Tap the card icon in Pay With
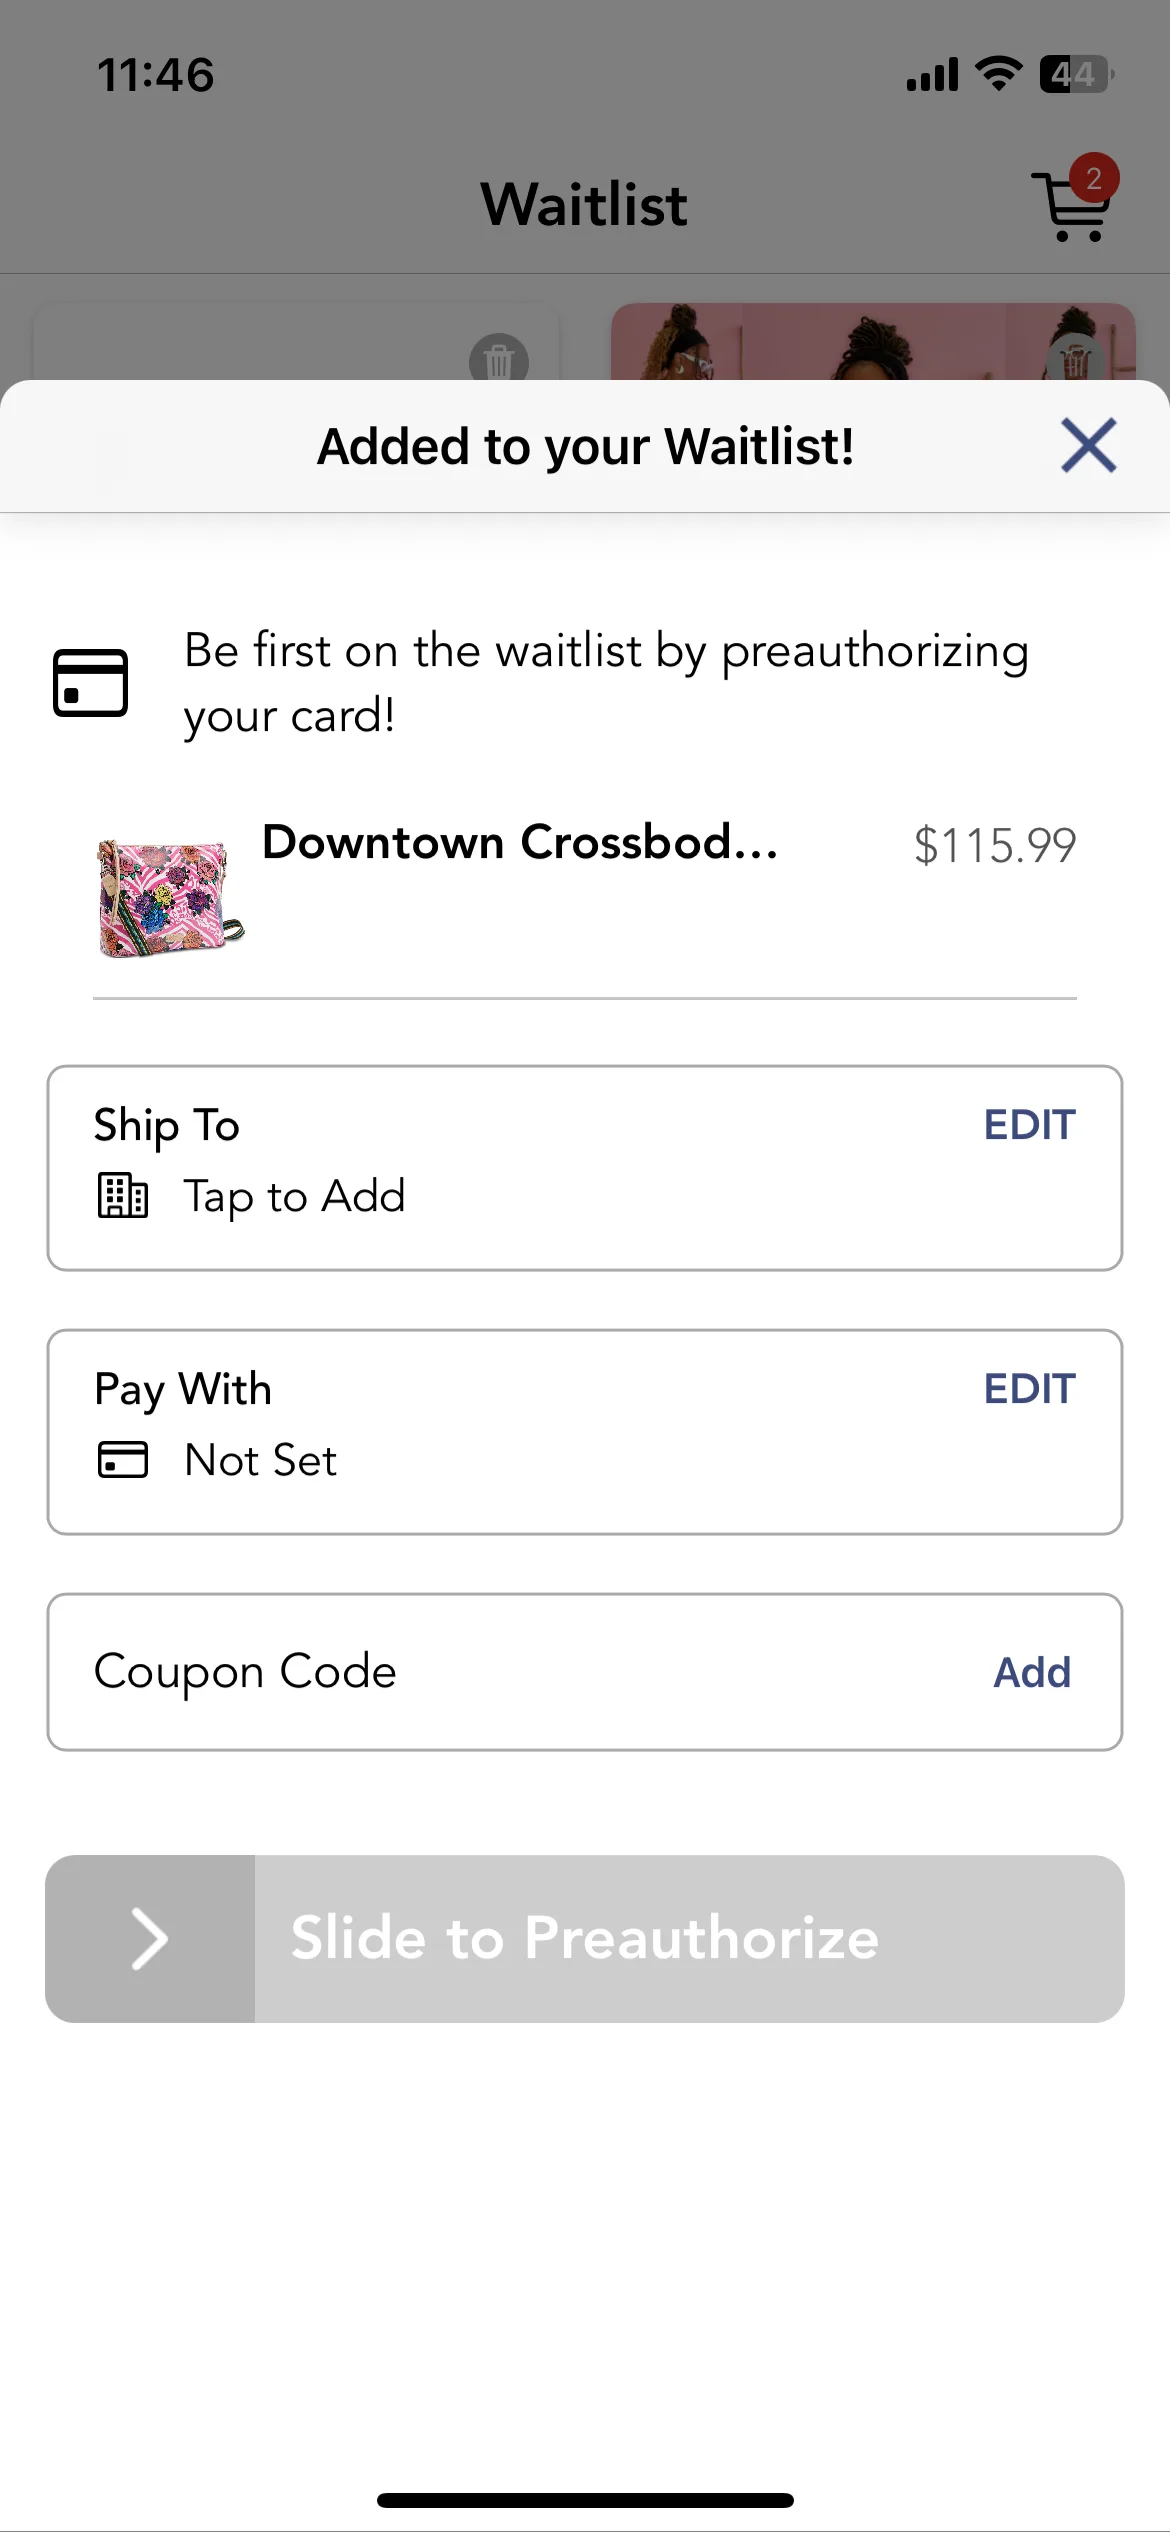The image size is (1170, 2532). [123, 1459]
